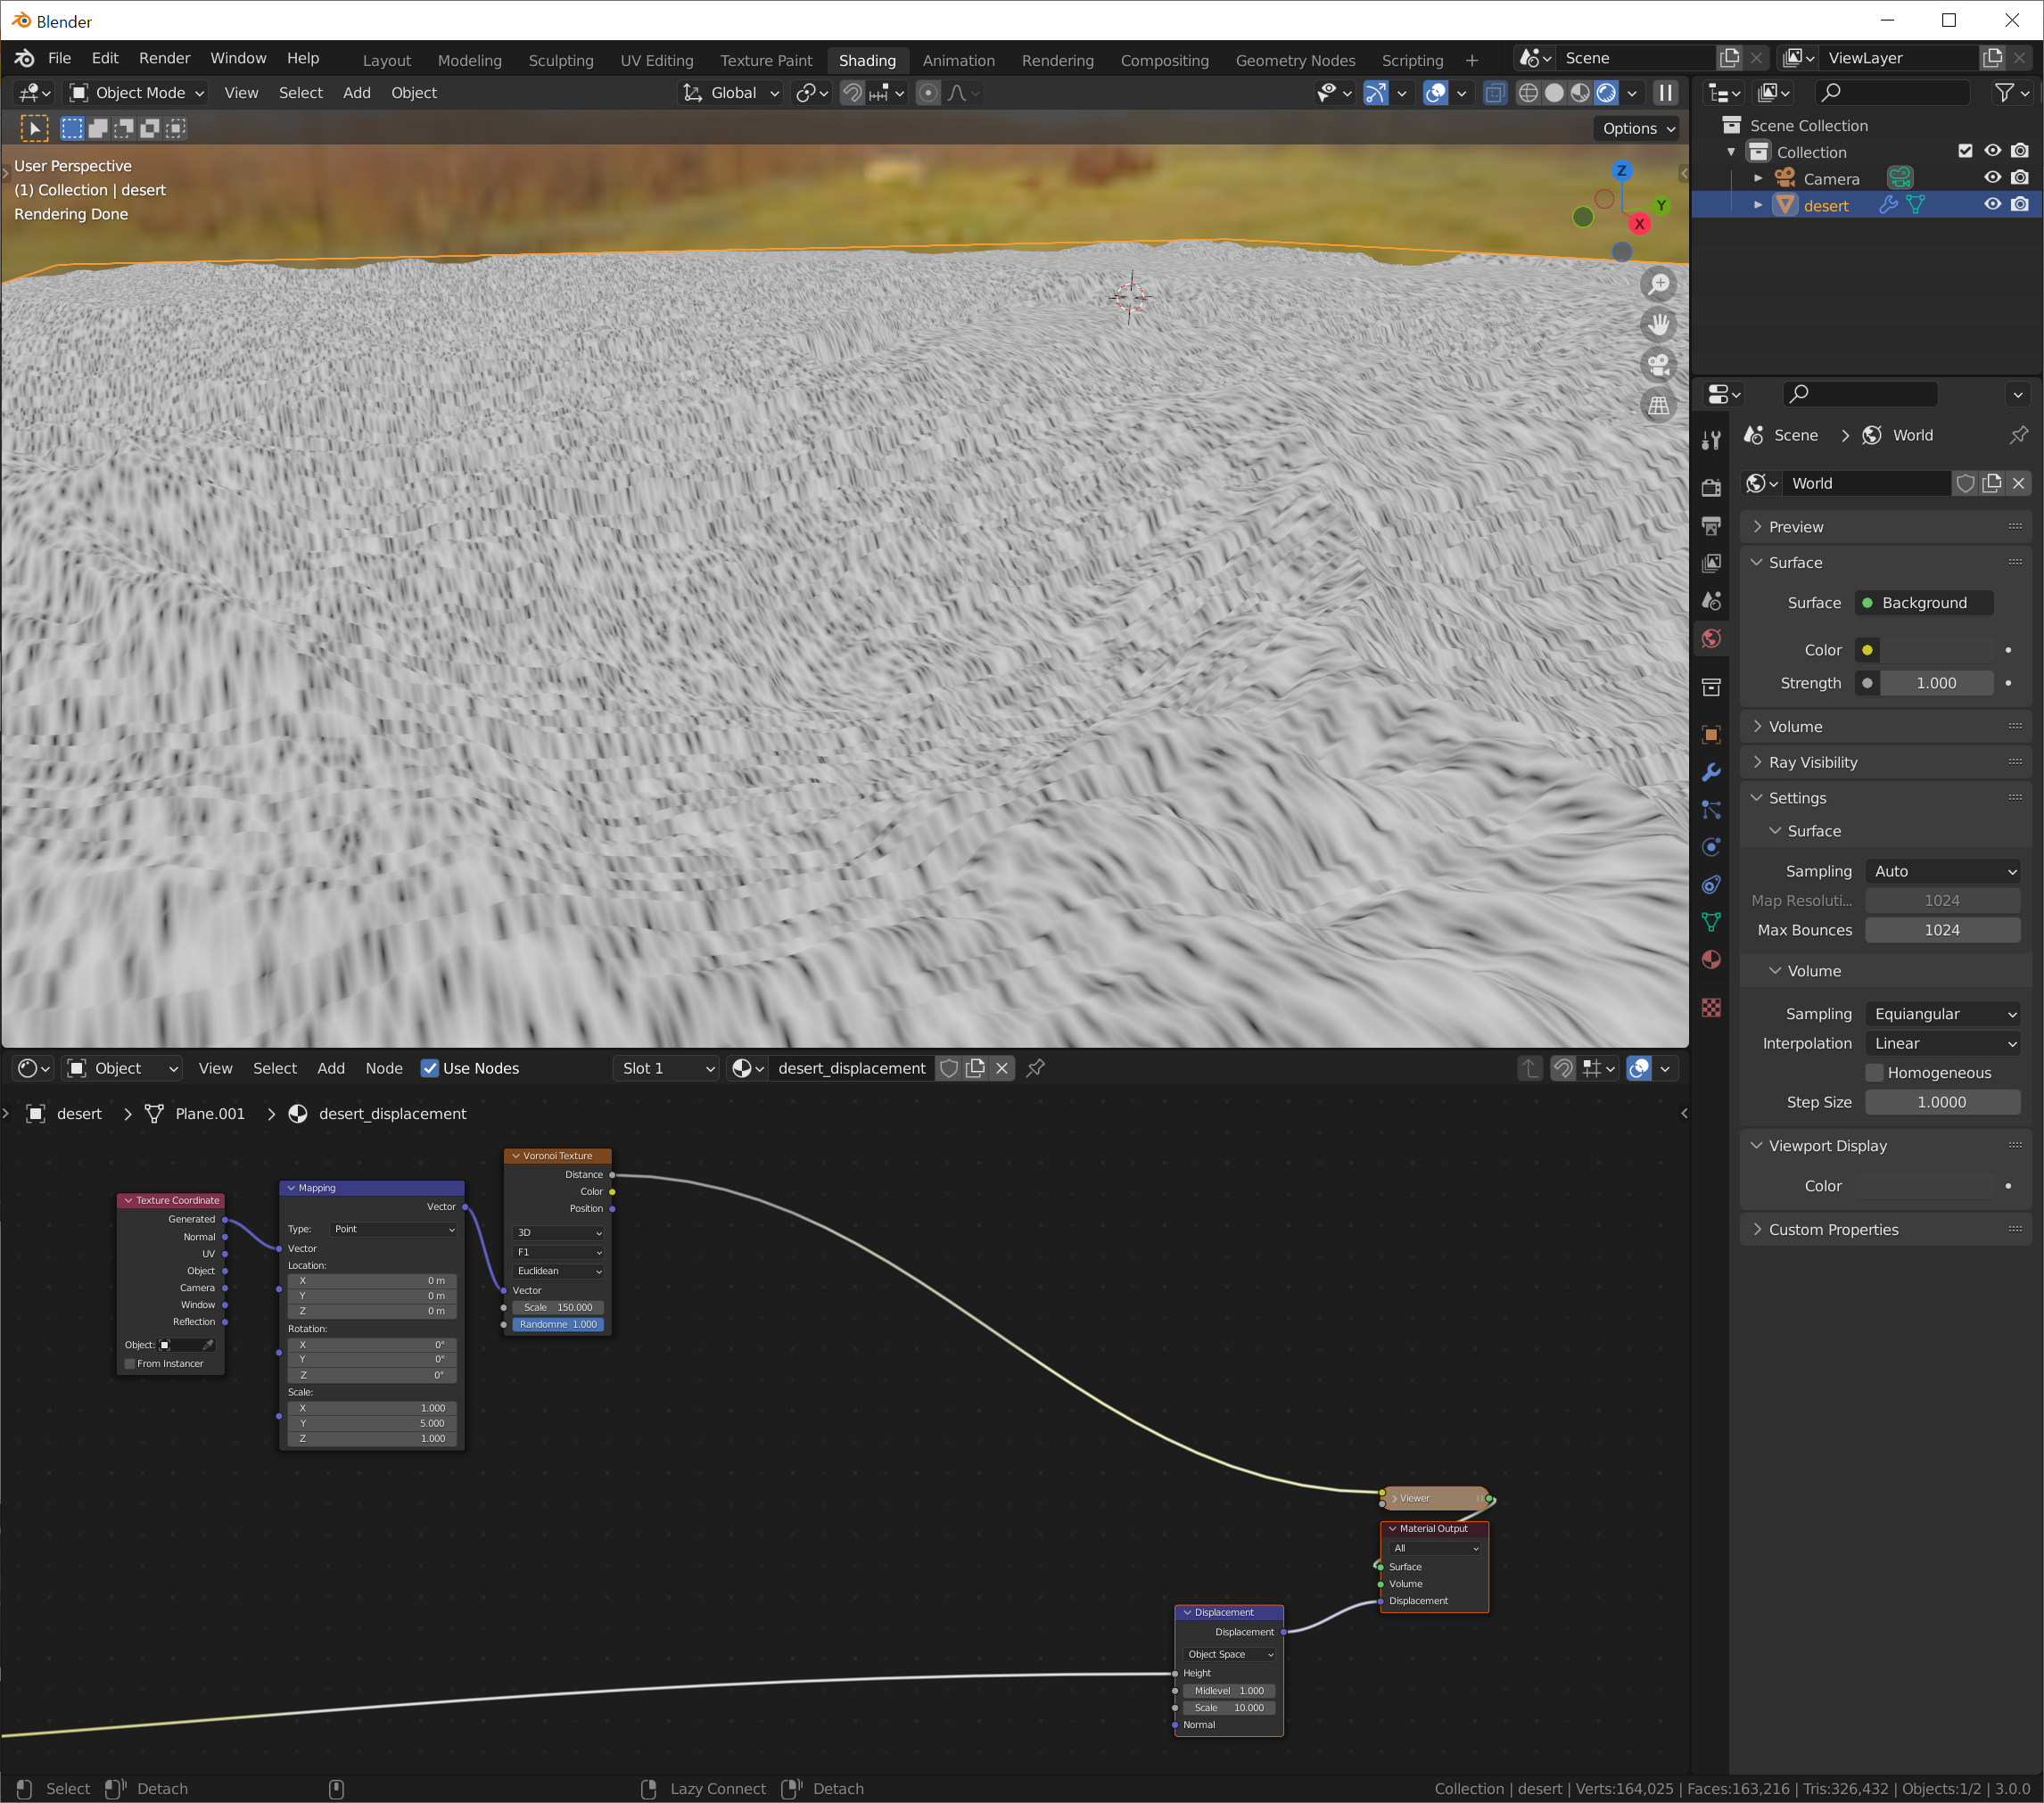Open the Volume Sampling Equiangular dropdown
This screenshot has height=1803, width=2044.
pos(1942,1013)
